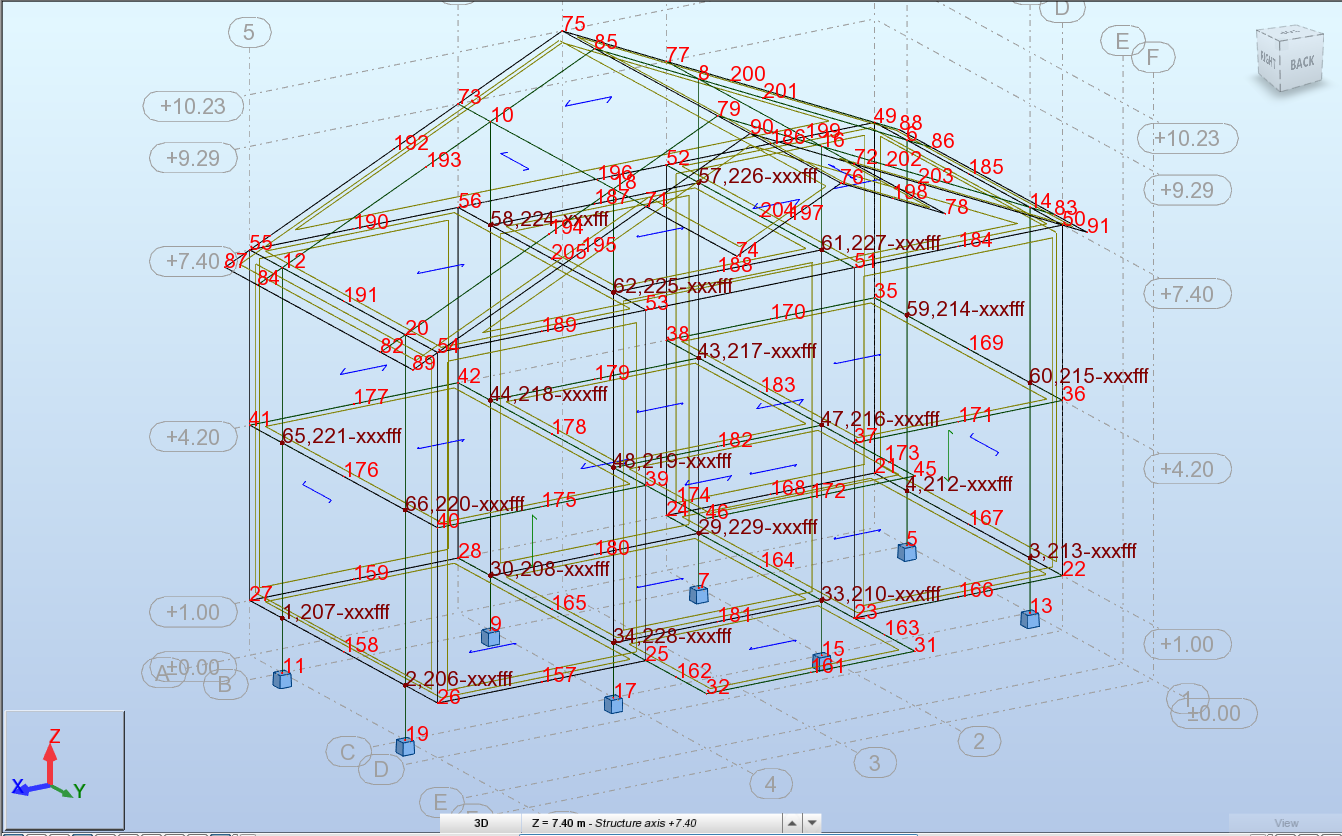Select the +10.23 elevation bubble on the left
Image resolution: width=1342 pixels, height=836 pixels.
tap(192, 106)
